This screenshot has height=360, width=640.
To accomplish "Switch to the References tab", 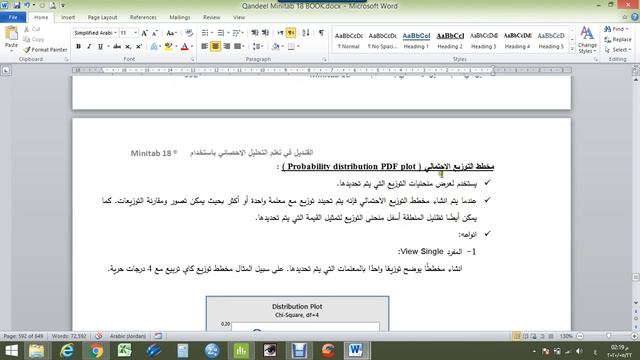I will tap(143, 17).
